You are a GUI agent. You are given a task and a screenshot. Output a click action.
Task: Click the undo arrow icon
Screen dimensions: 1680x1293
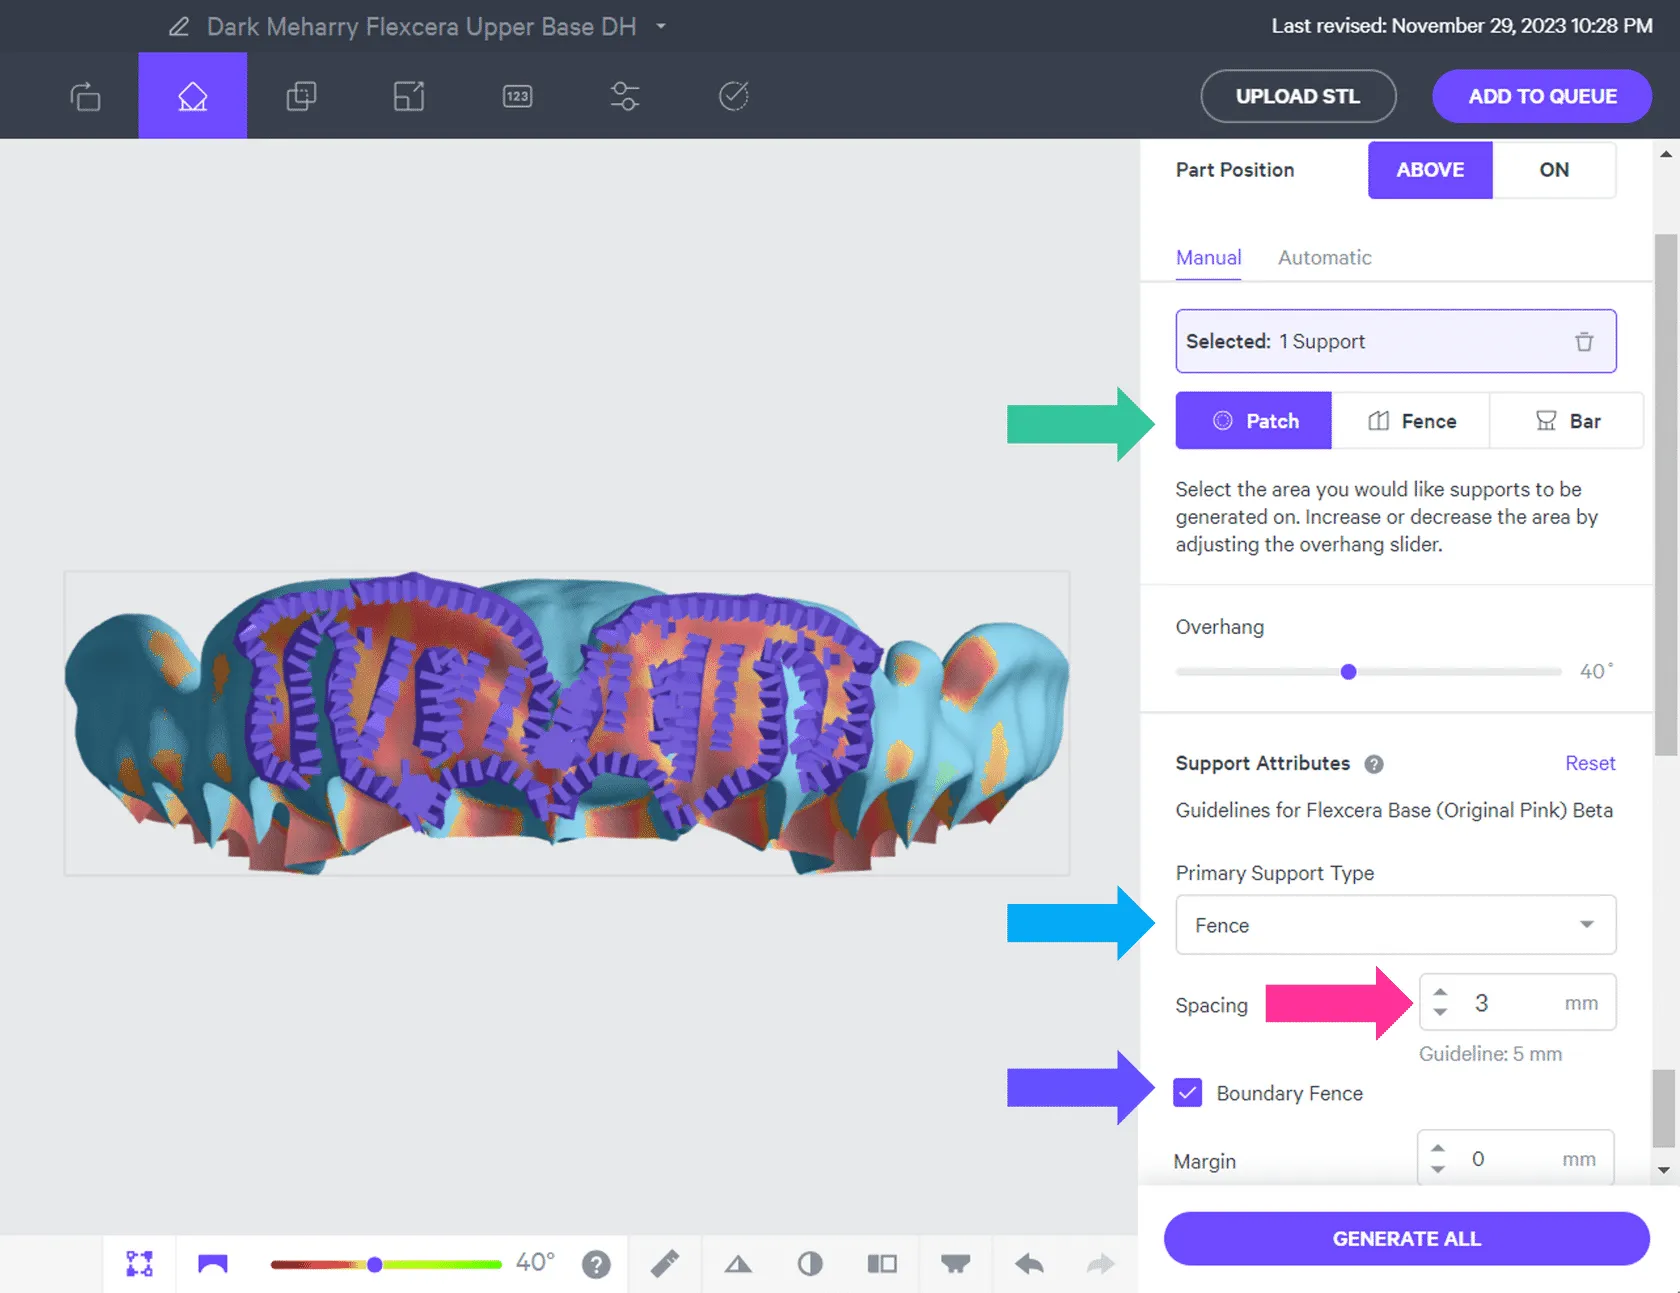tap(1029, 1264)
